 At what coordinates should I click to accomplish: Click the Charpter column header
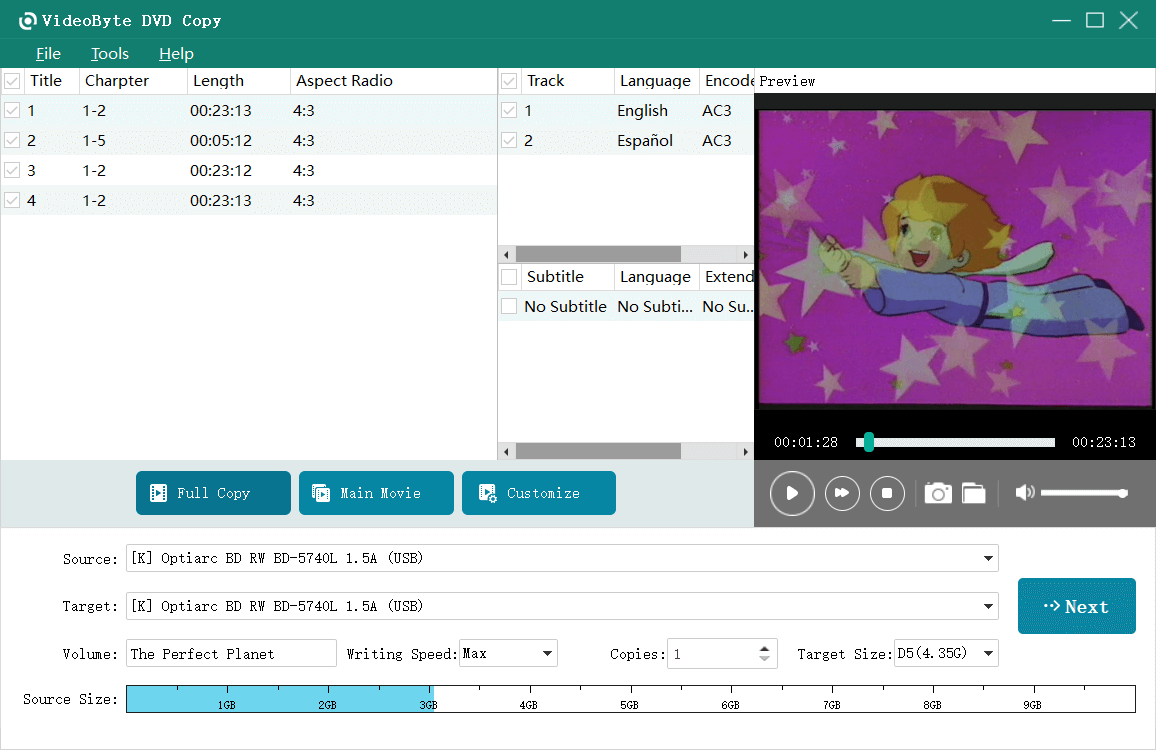tap(133, 81)
